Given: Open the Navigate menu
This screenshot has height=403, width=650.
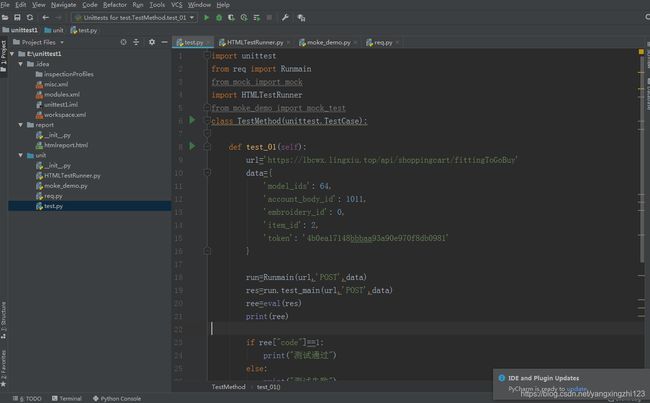Looking at the screenshot, I should (x=63, y=5).
